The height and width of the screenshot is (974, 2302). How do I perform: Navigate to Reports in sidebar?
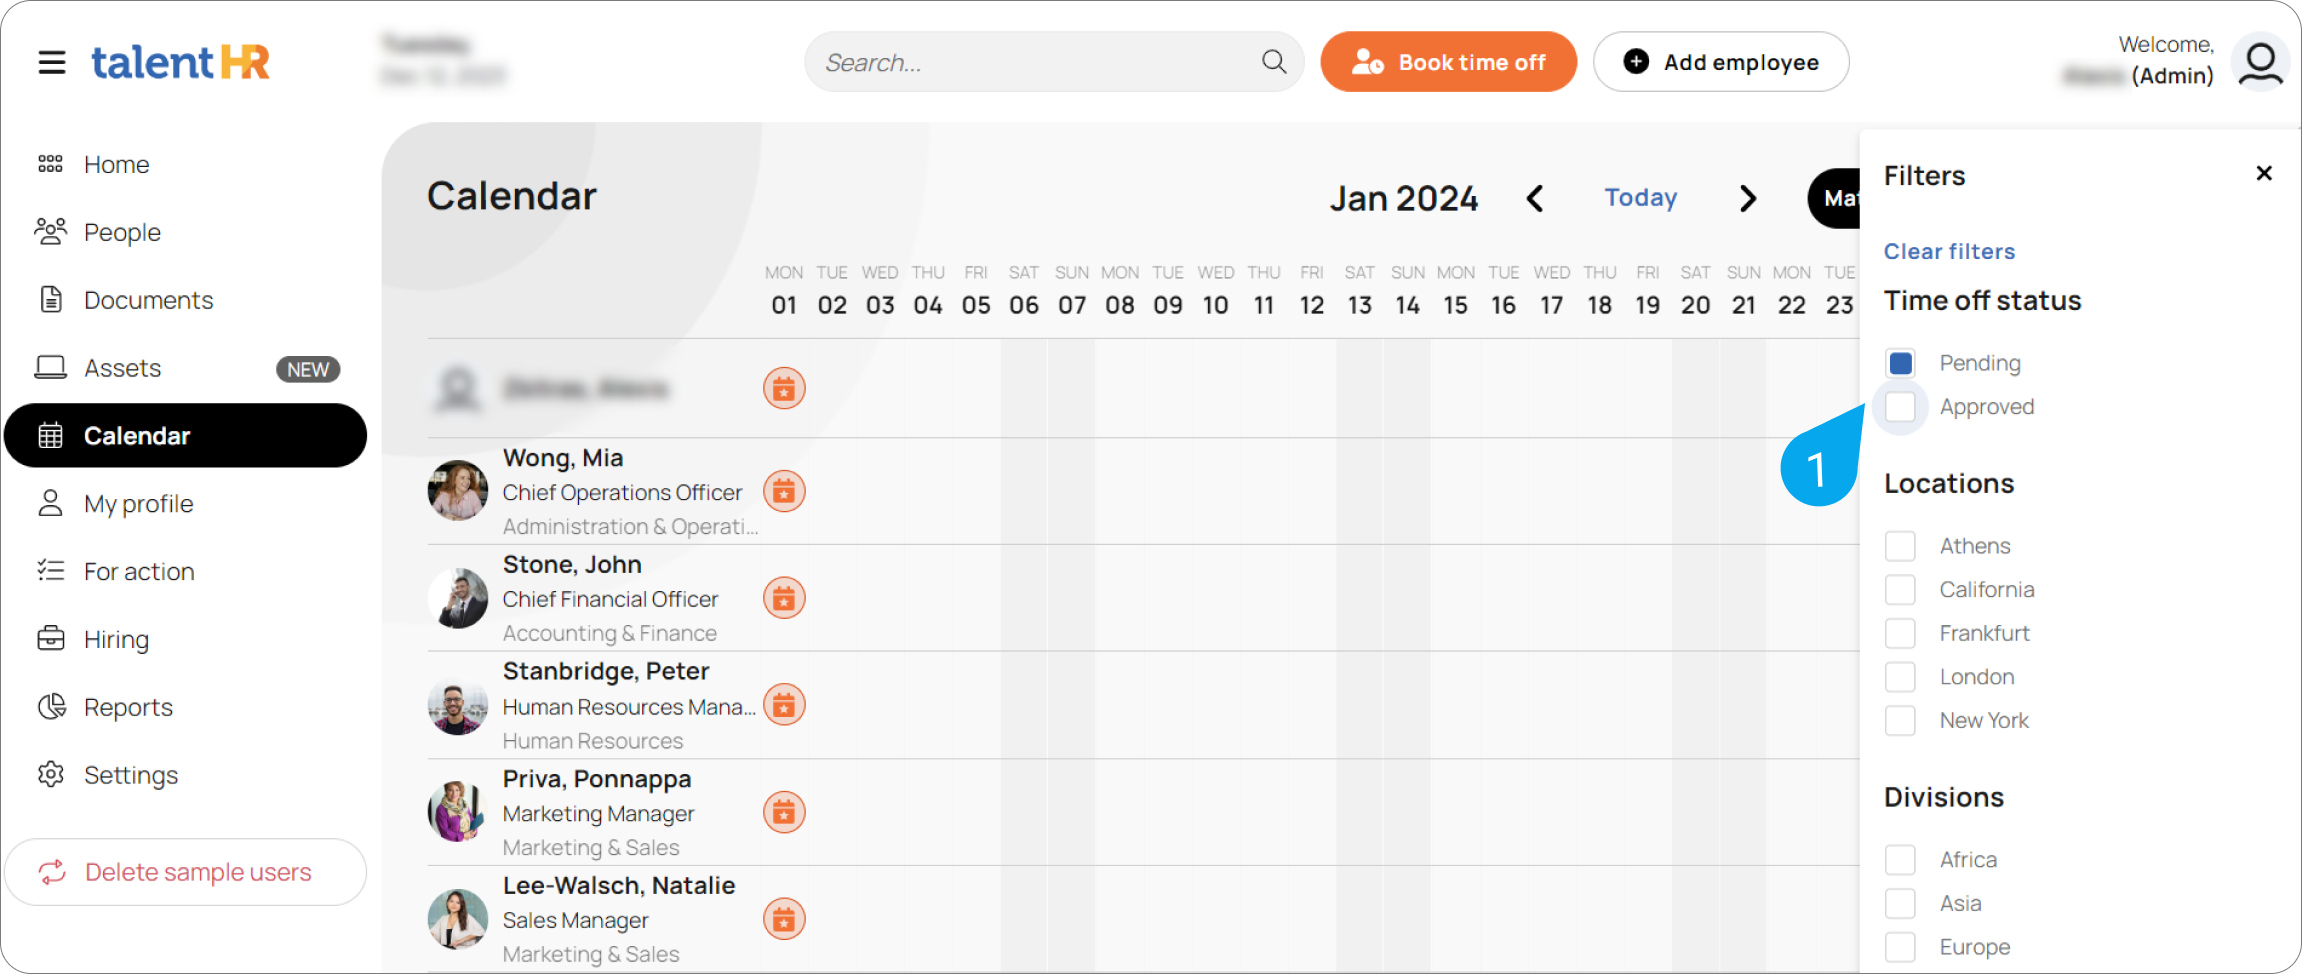[x=128, y=707]
